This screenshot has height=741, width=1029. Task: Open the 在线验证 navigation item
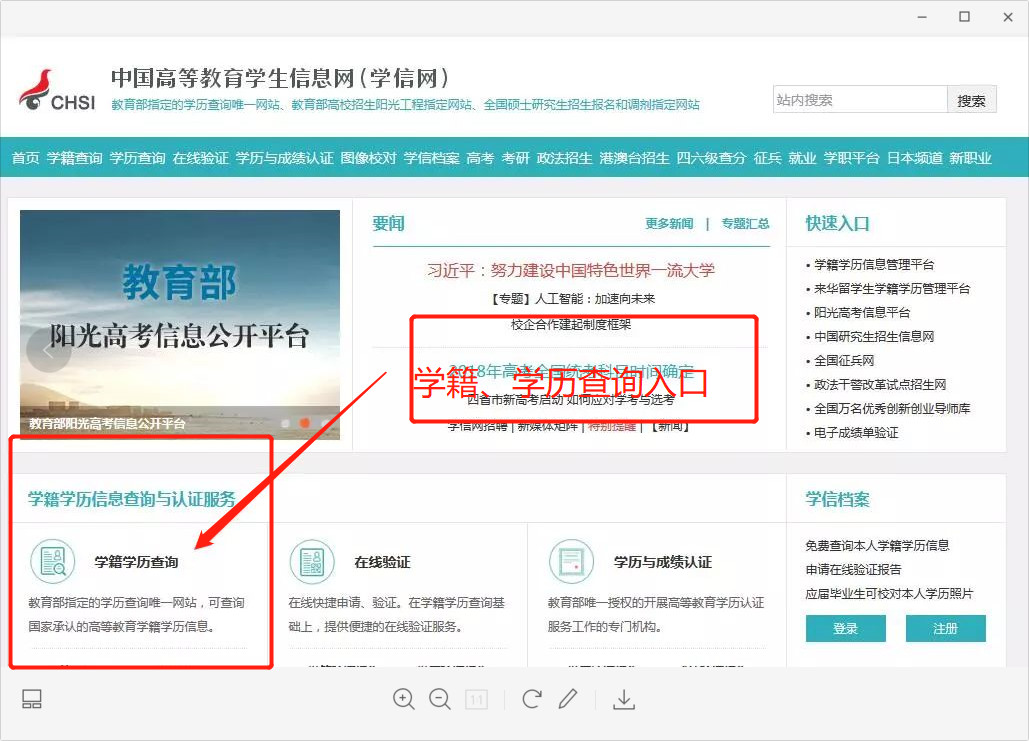pos(200,158)
